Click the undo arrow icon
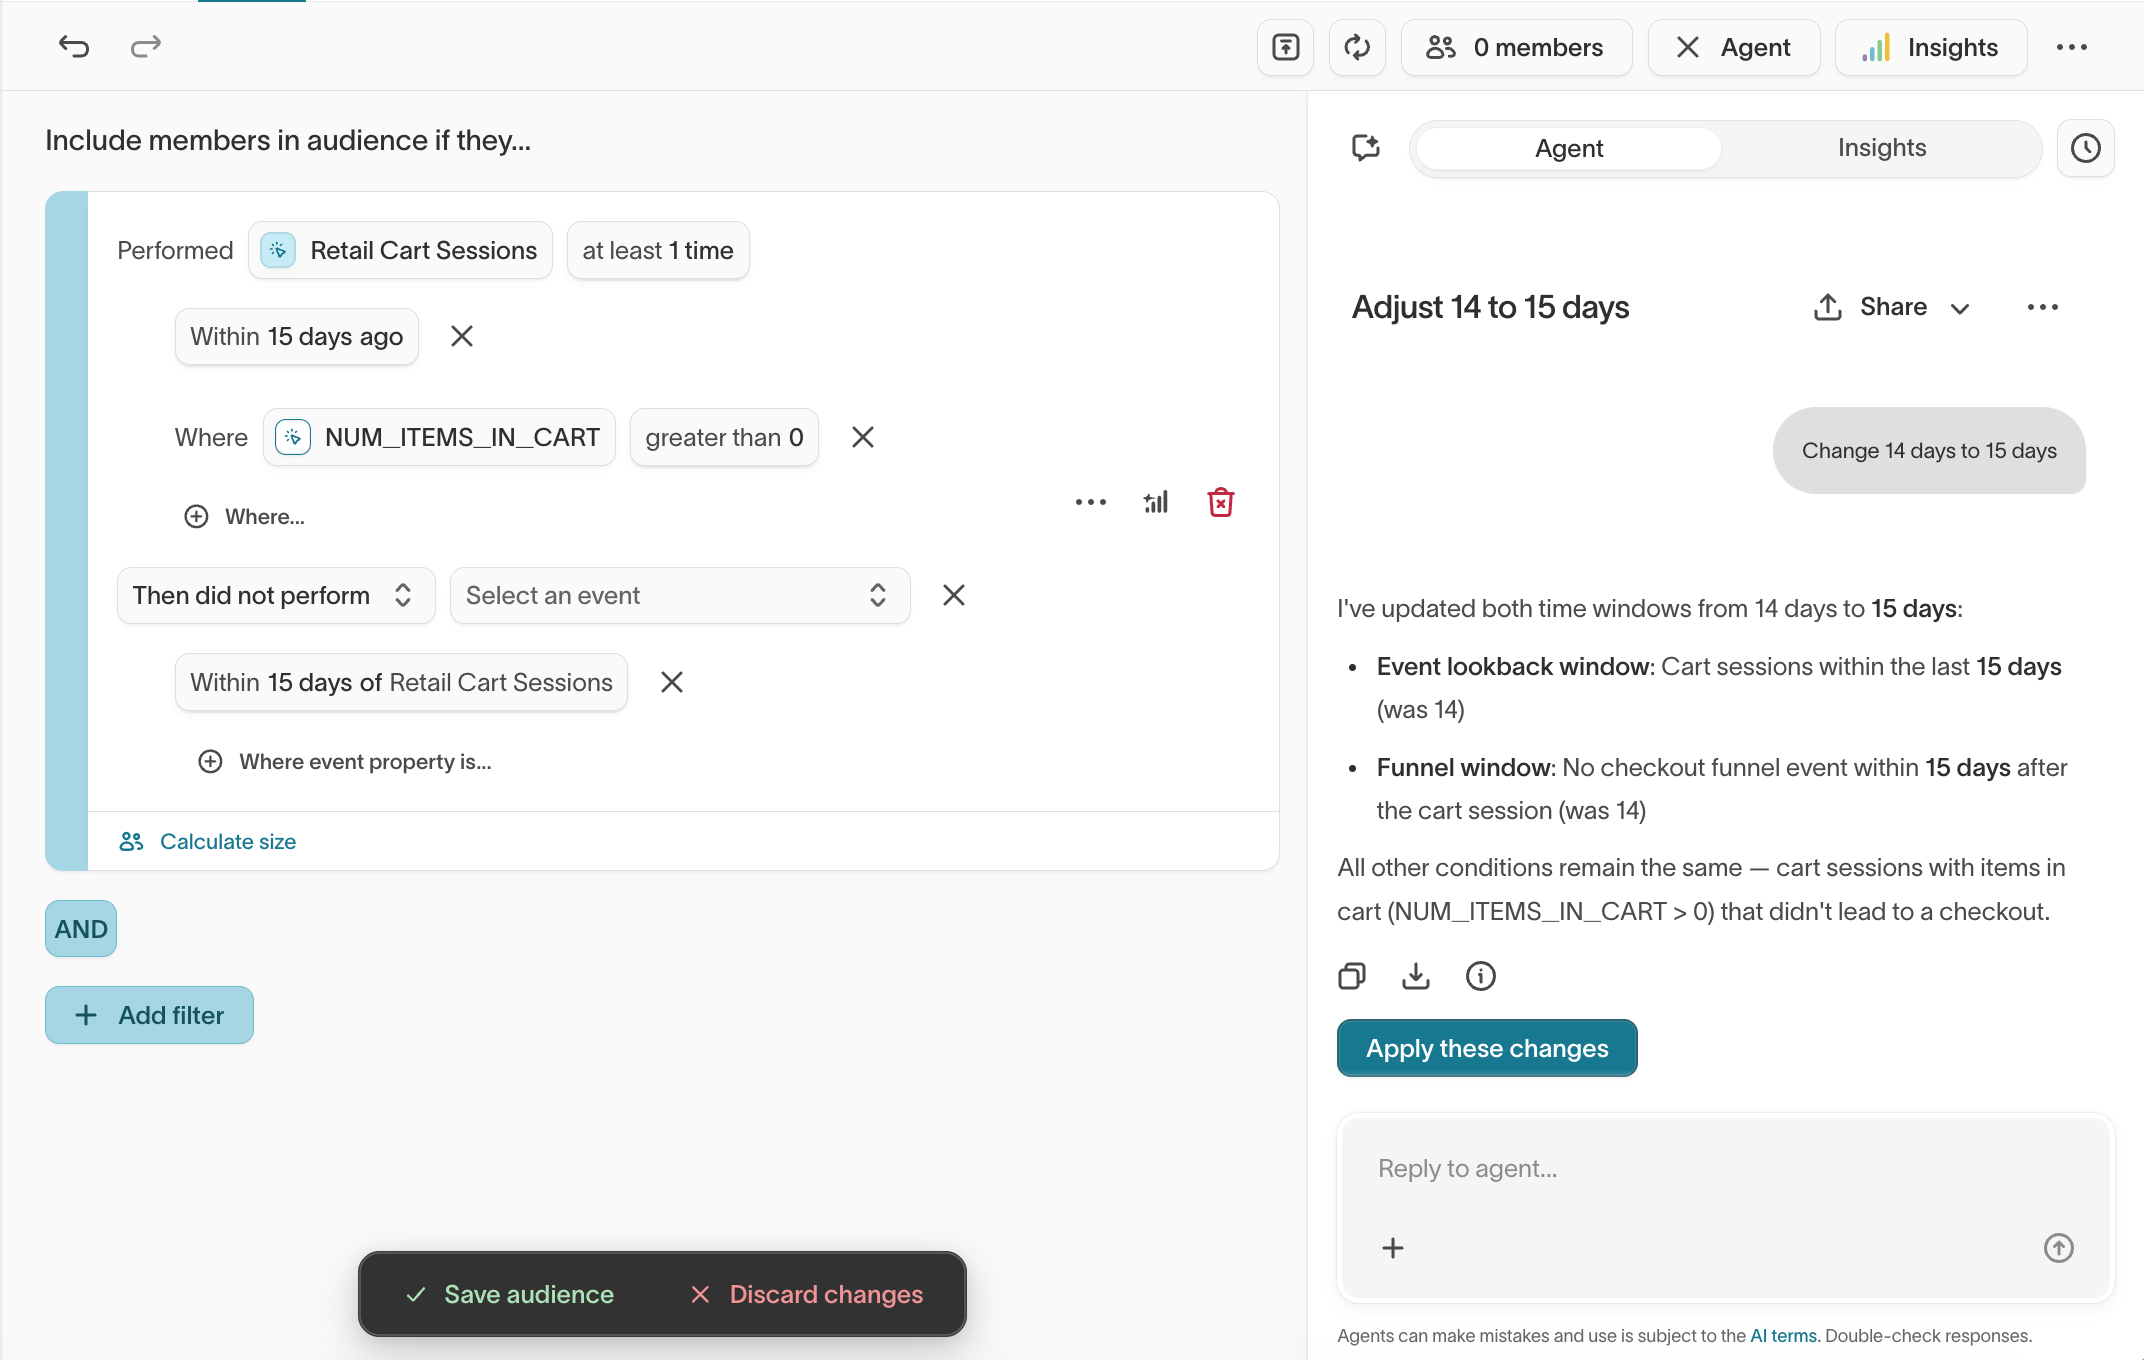The image size is (2144, 1360). [x=74, y=46]
